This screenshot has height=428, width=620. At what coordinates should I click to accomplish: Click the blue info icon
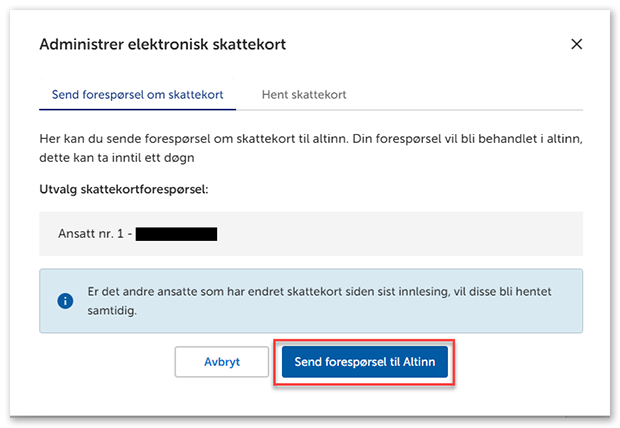click(x=66, y=300)
